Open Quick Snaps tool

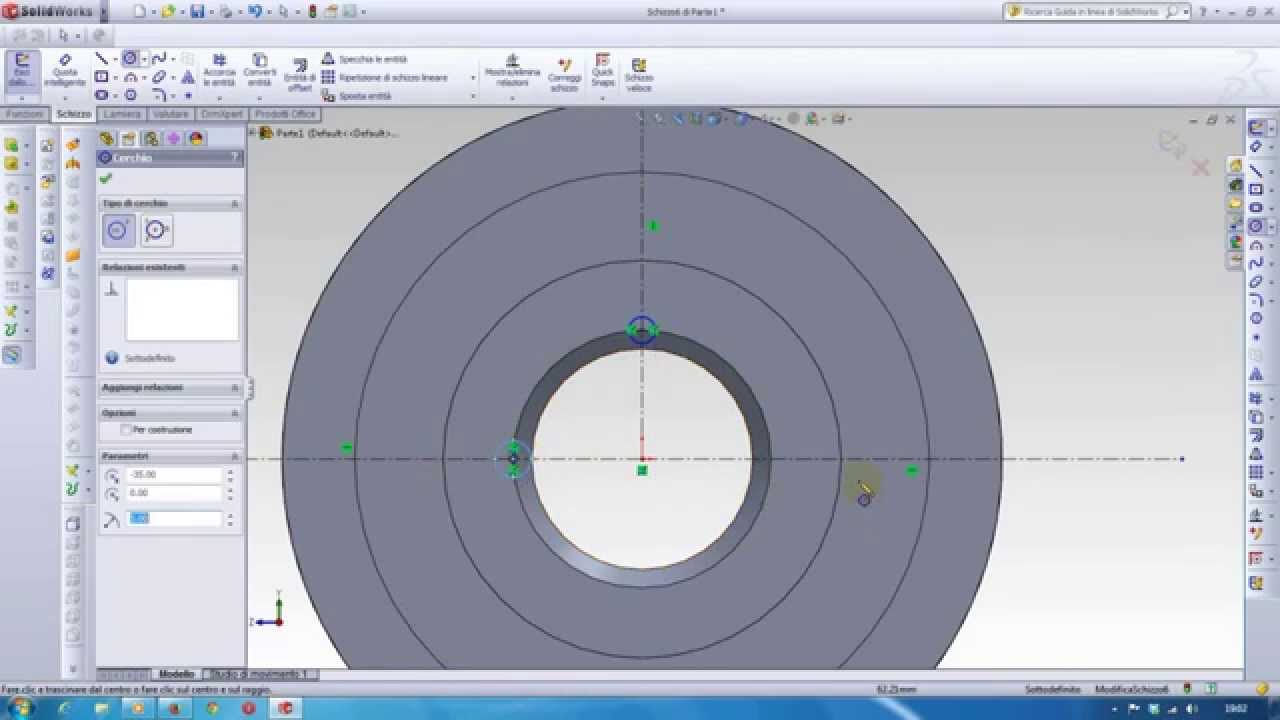[602, 71]
